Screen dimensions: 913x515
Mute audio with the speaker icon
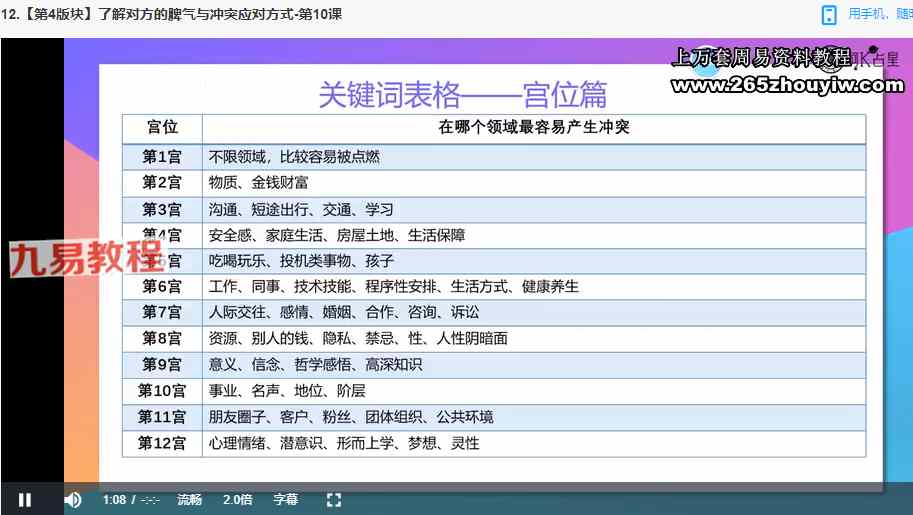72,500
